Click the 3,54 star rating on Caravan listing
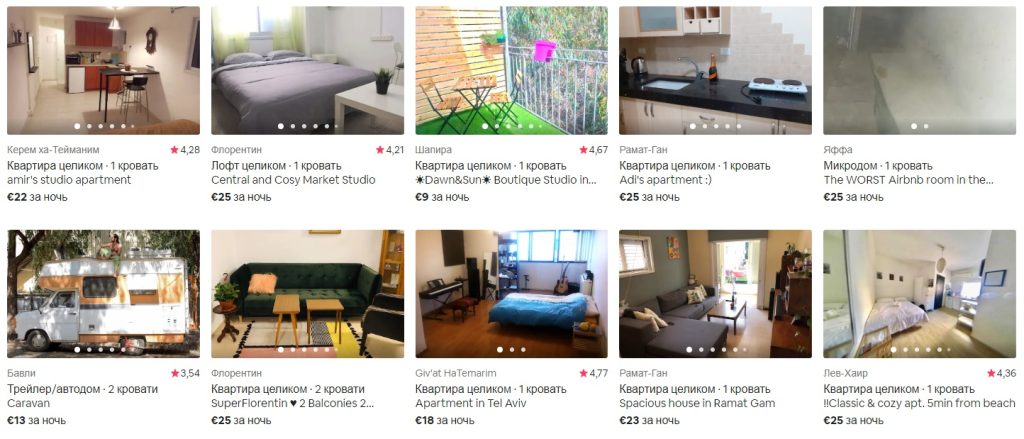Viewport: 1024px width, 439px height. pos(185,373)
